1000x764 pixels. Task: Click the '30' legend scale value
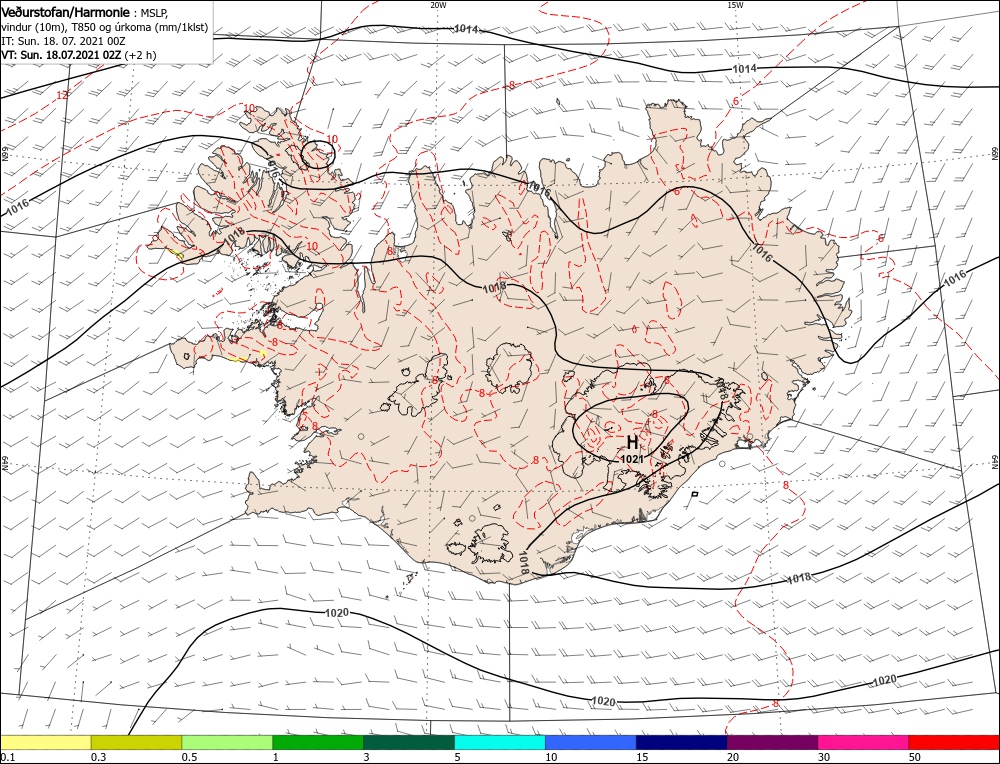coord(824,757)
